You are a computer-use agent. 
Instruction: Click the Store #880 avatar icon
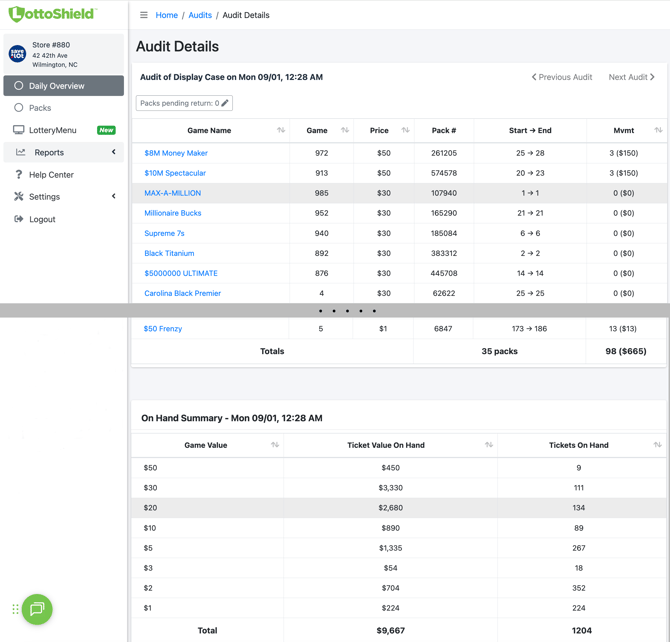[x=17, y=54]
